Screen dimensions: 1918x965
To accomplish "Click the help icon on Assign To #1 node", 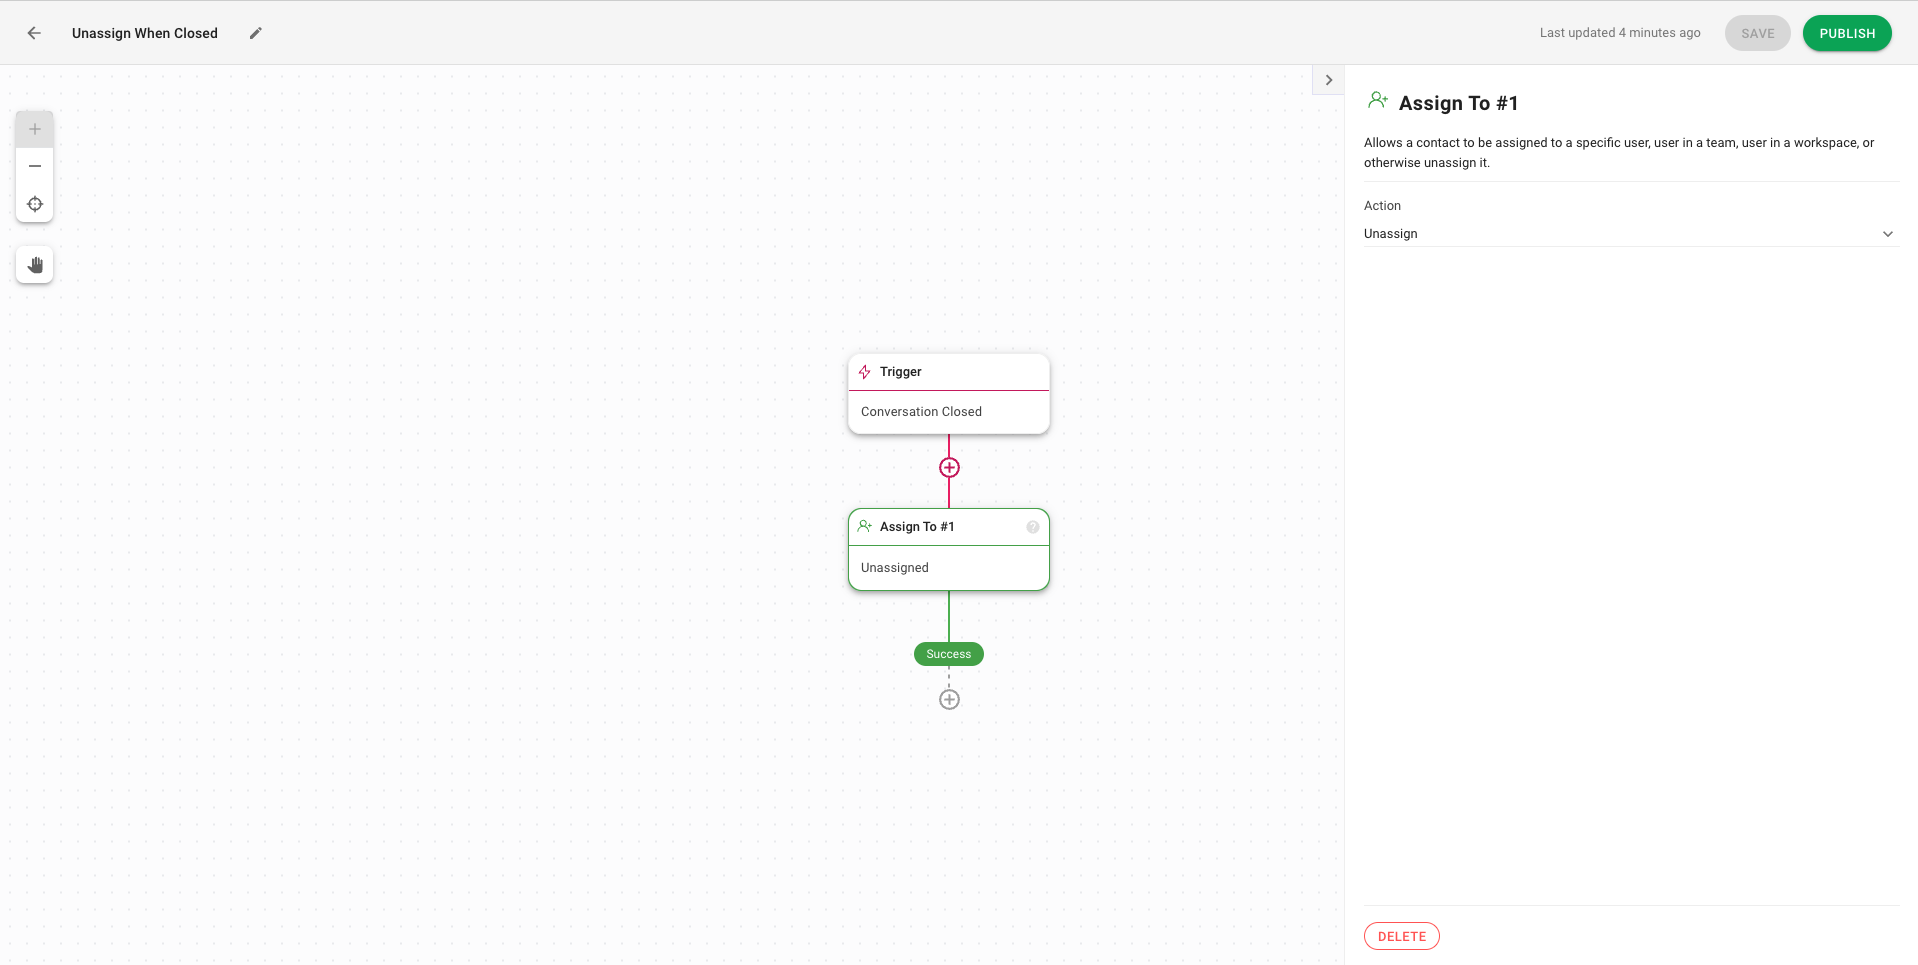I will [x=1033, y=527].
